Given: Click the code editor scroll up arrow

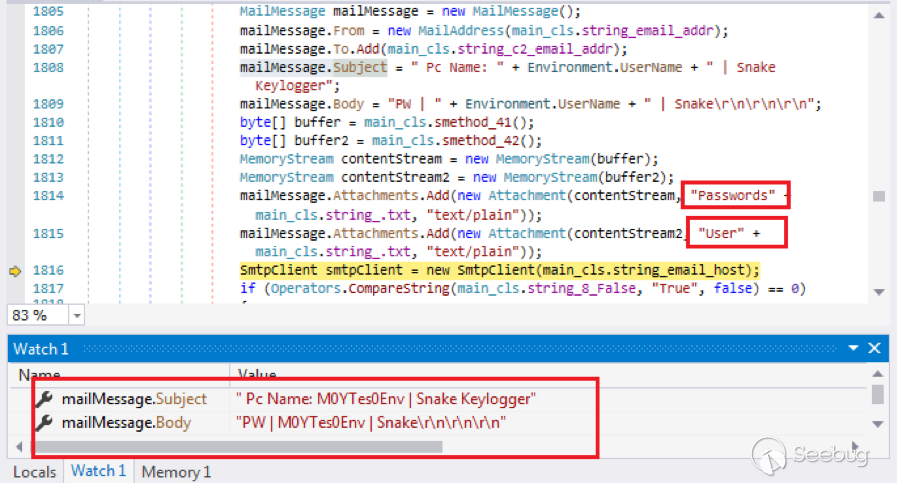Looking at the screenshot, I should click(879, 15).
